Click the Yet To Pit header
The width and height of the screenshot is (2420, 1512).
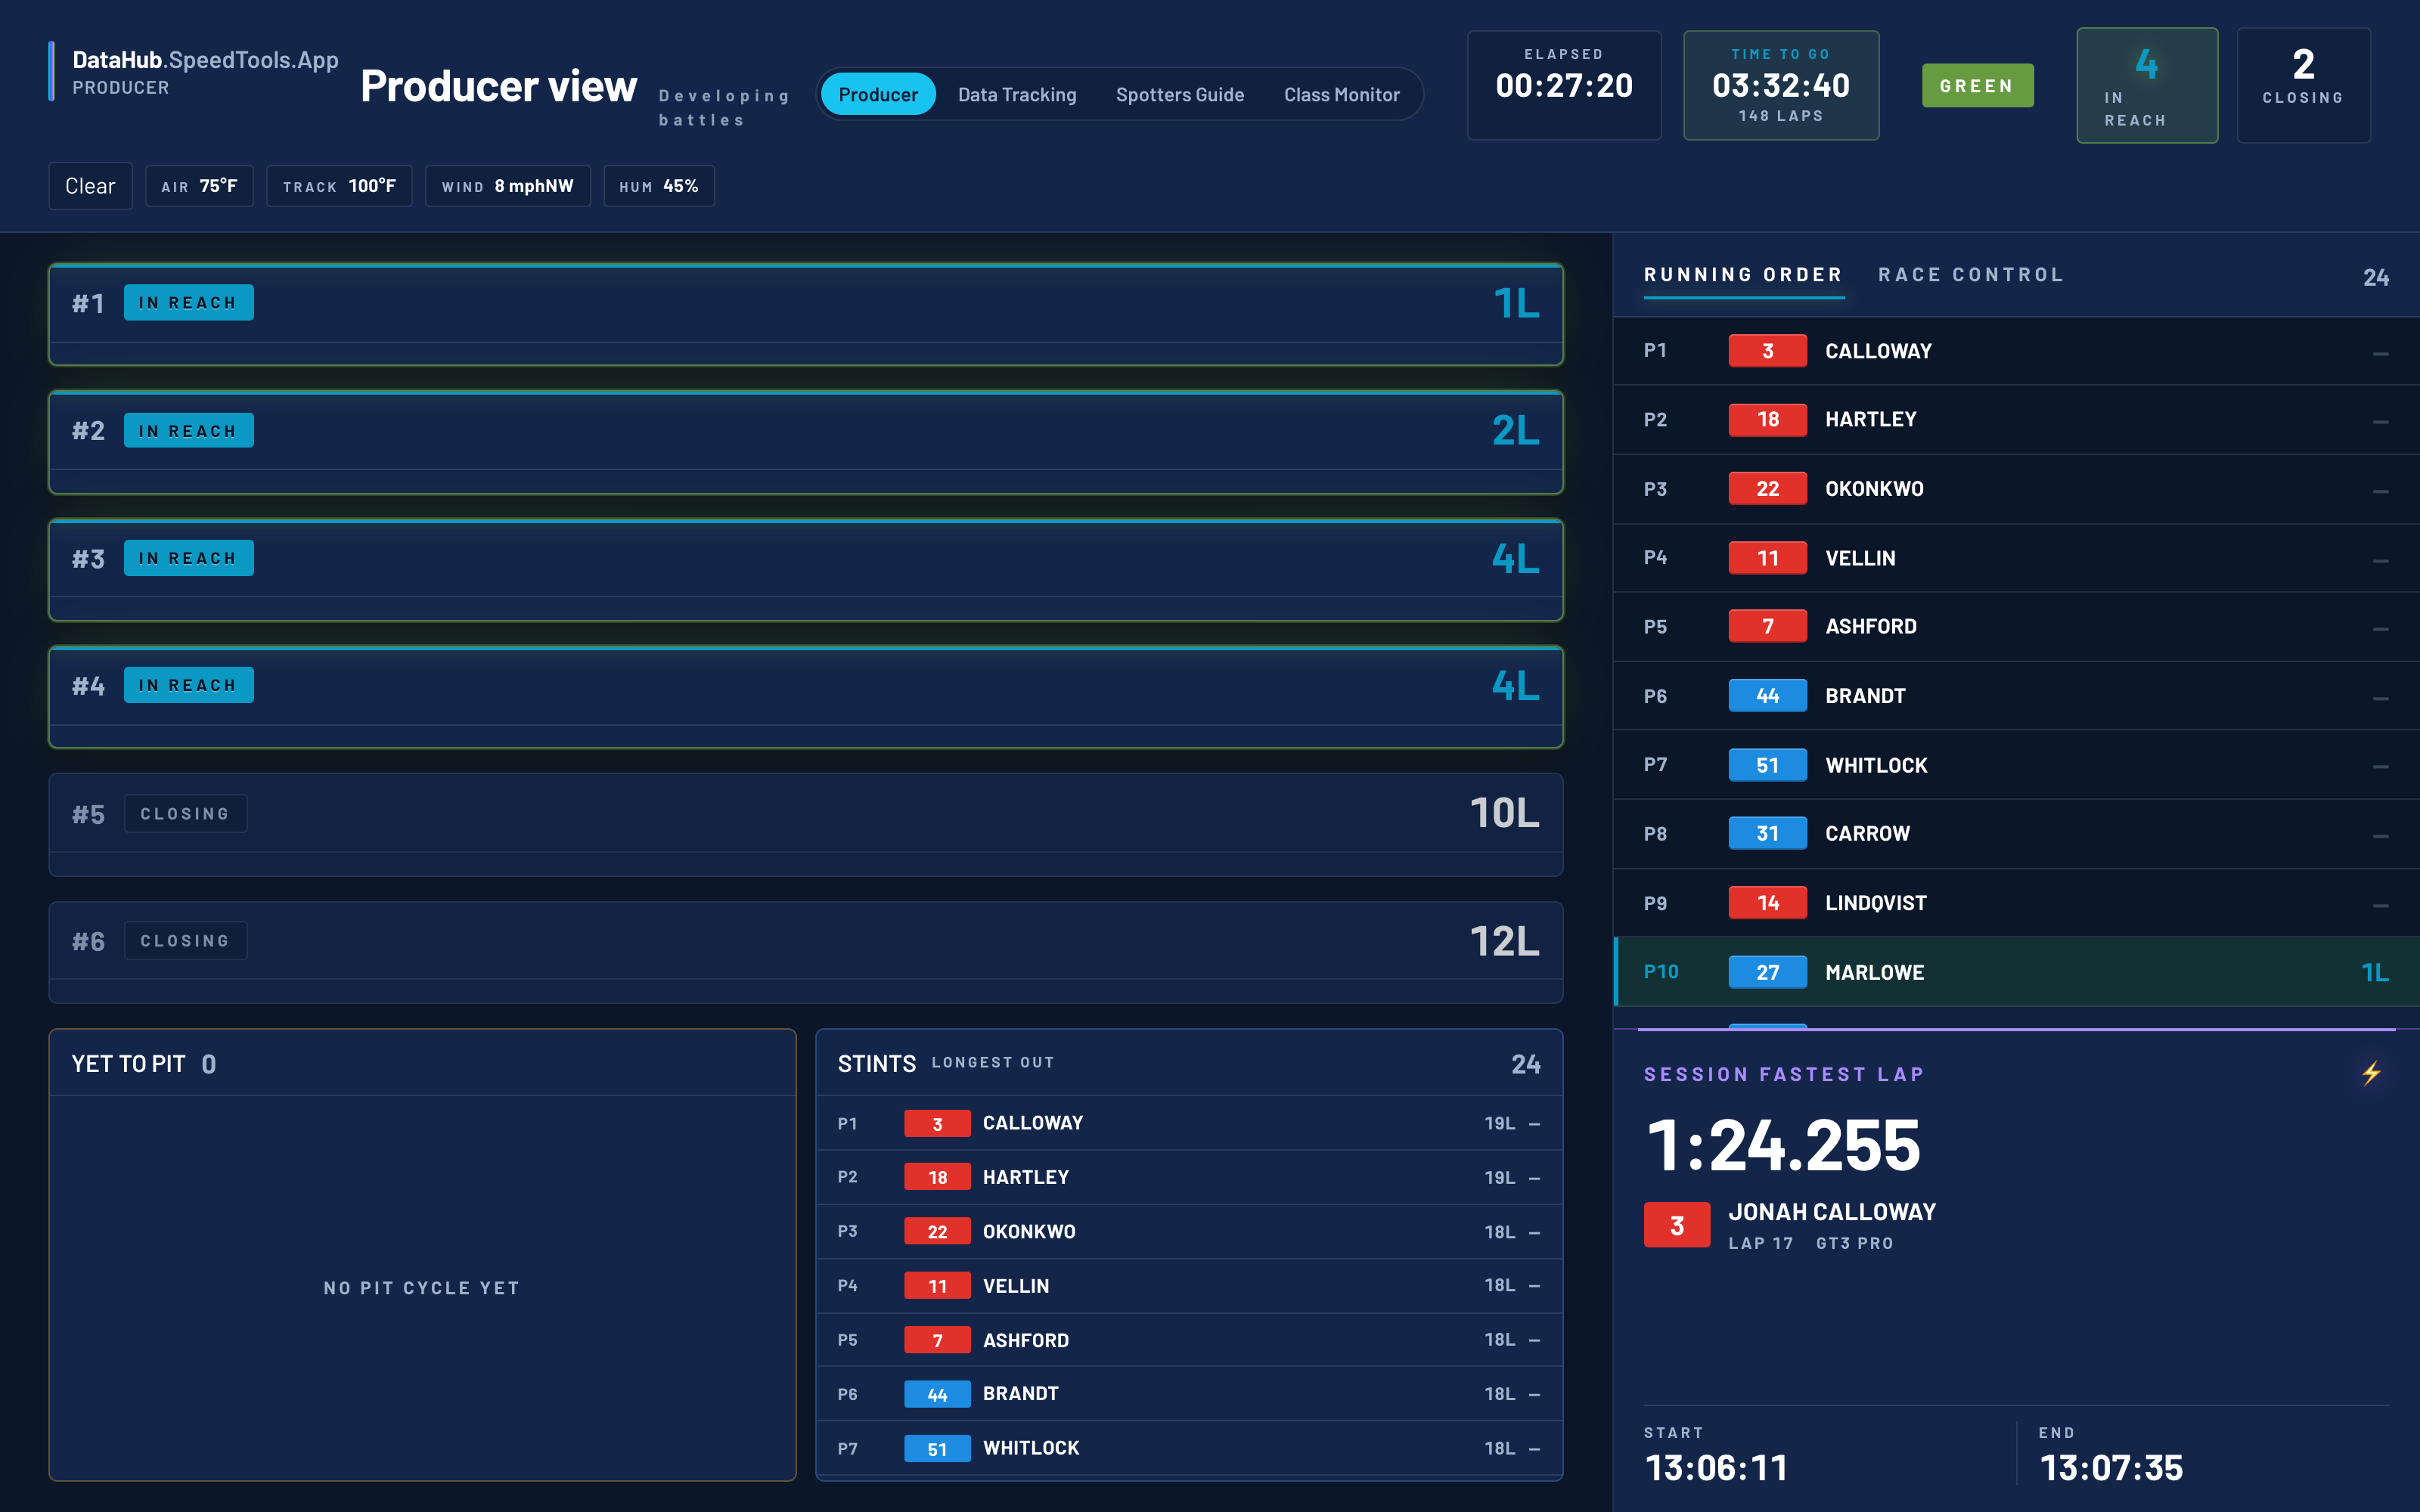tap(422, 1063)
